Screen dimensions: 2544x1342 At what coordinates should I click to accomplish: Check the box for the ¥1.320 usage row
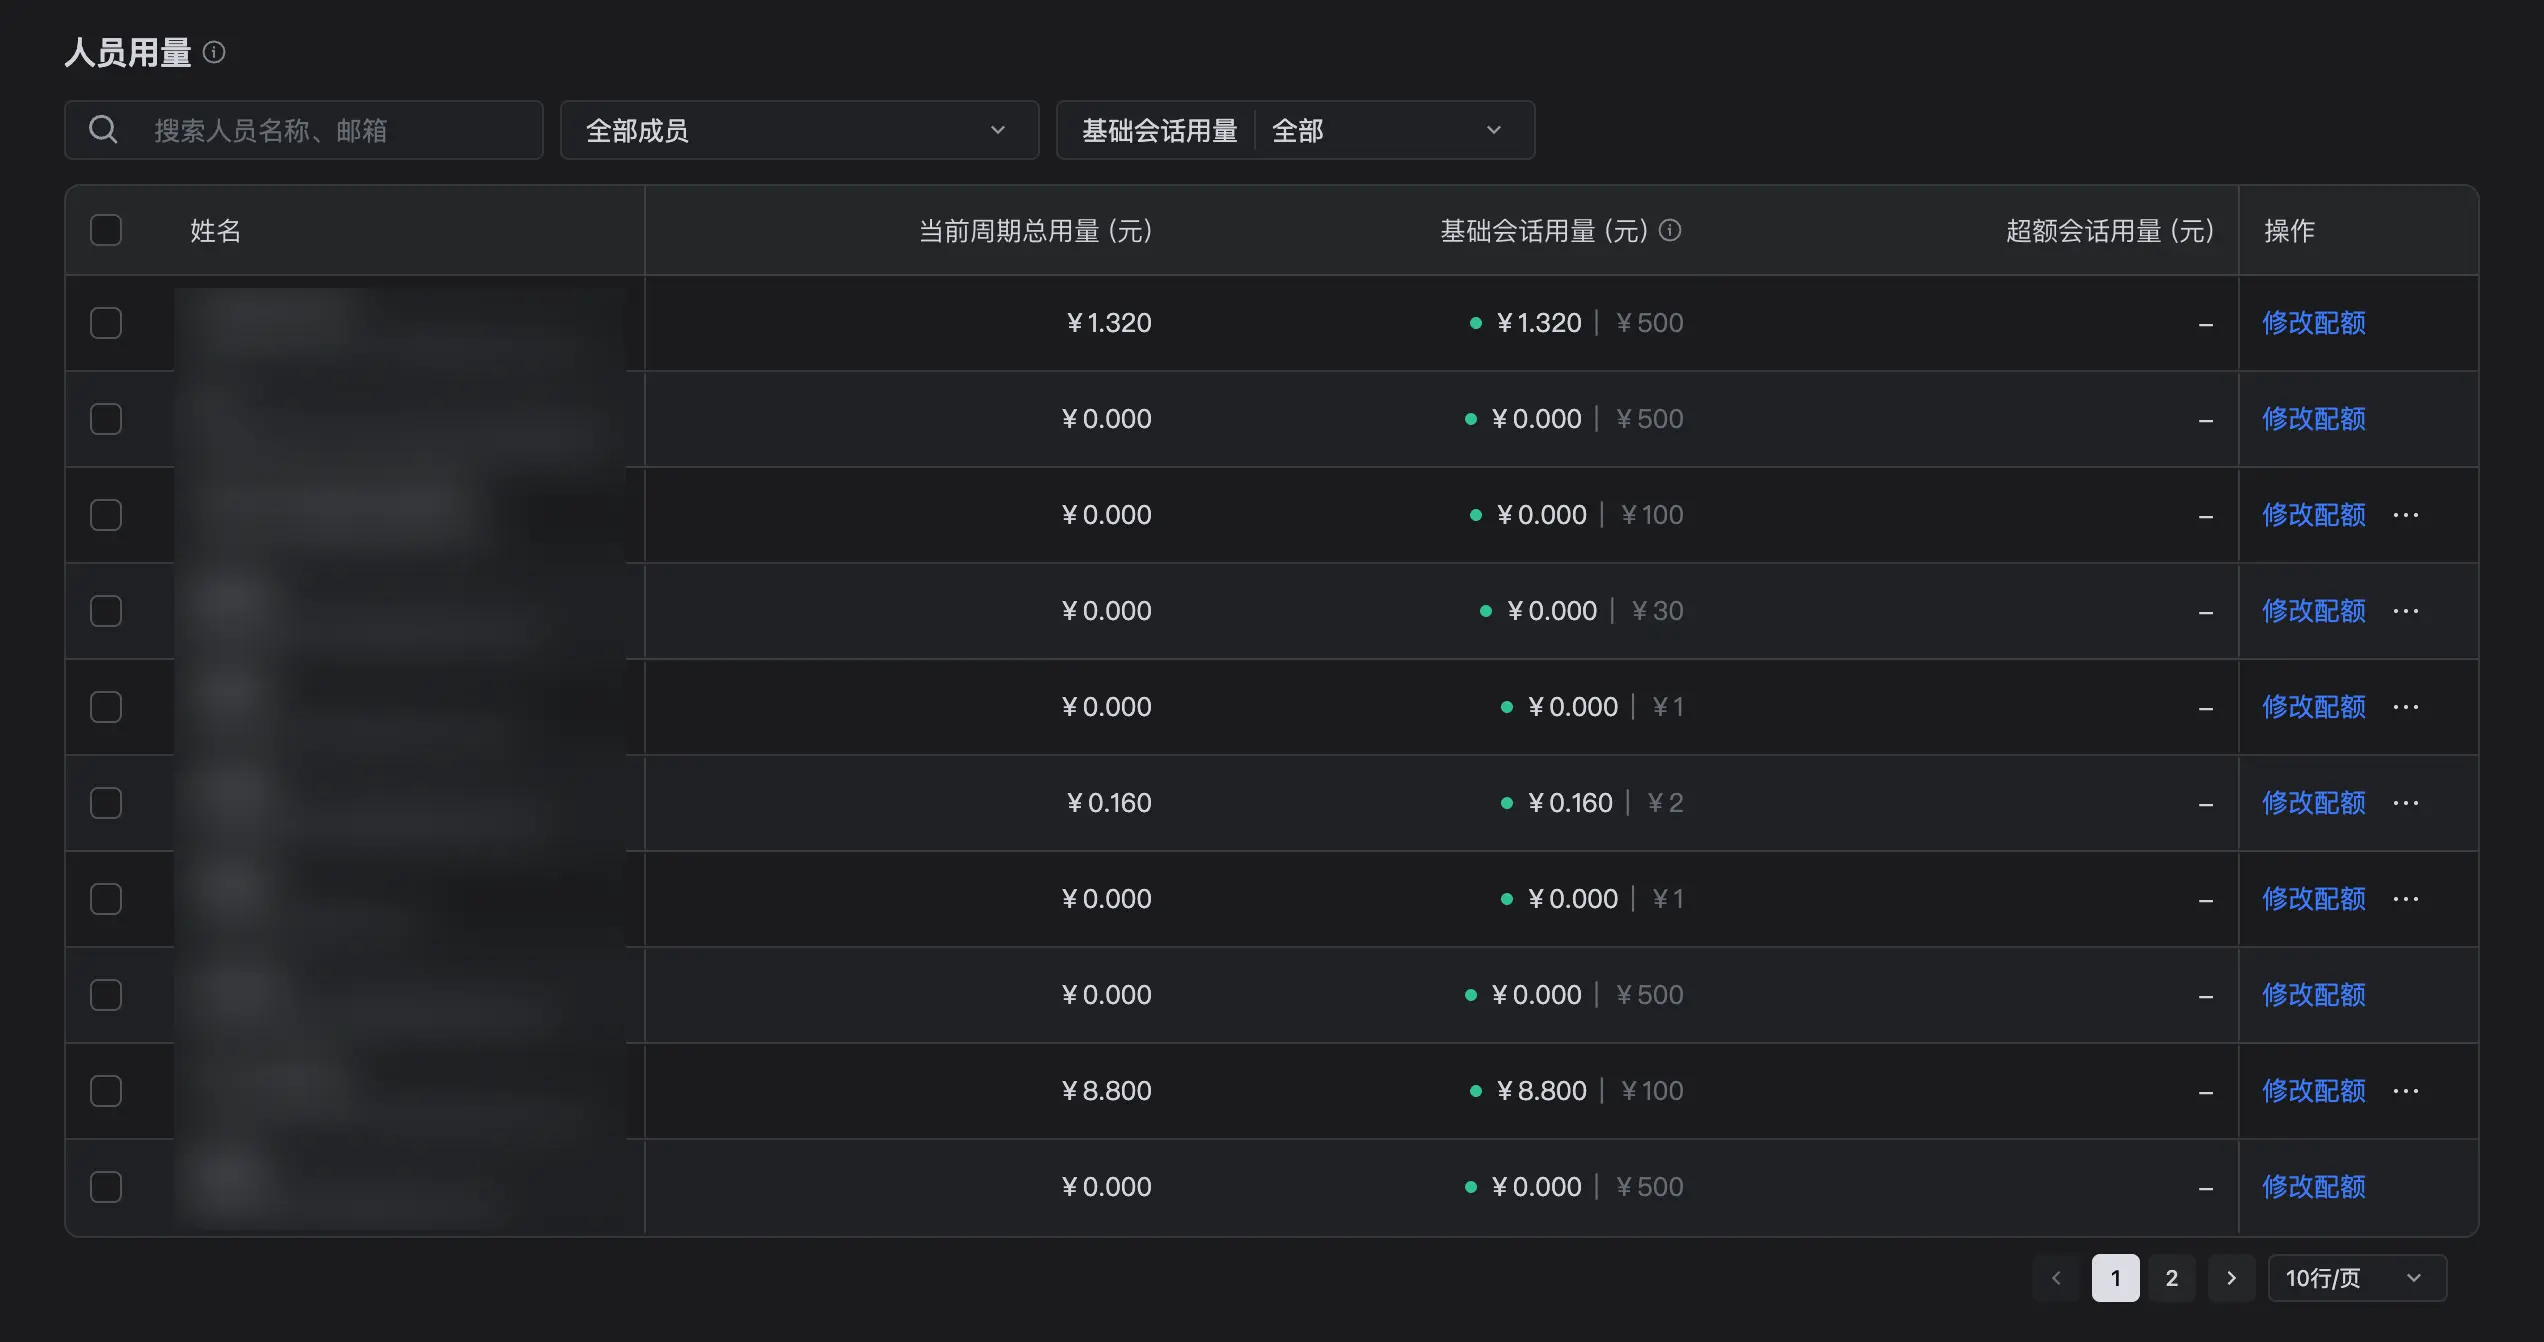106,323
